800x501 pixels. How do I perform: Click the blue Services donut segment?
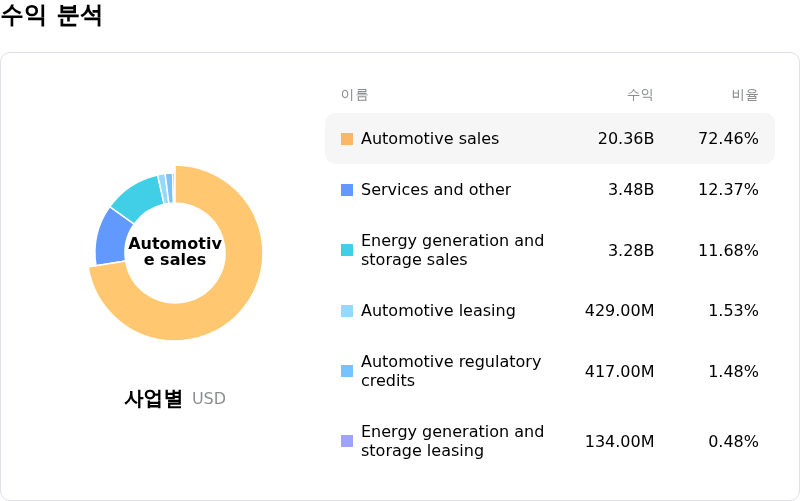tap(111, 239)
